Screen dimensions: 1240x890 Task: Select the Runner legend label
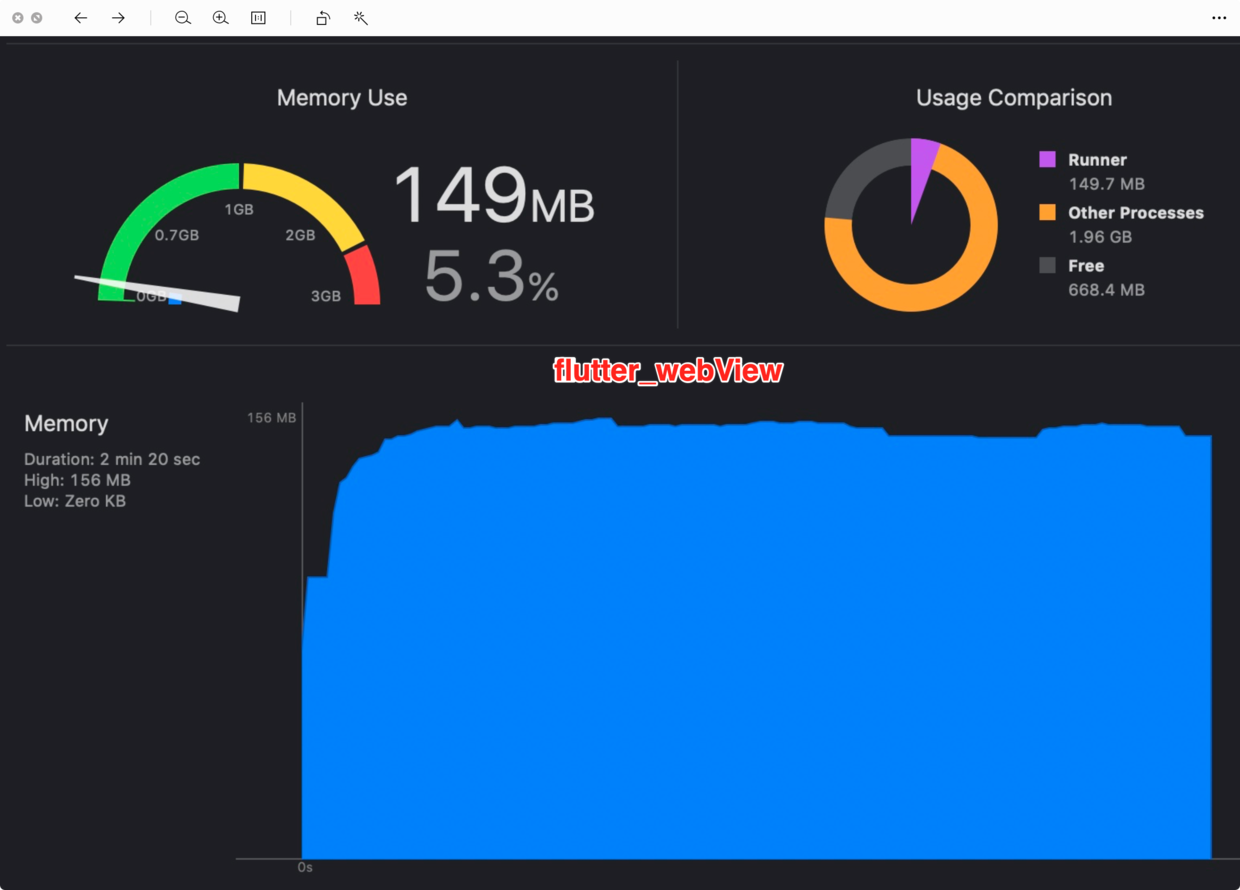coord(1097,160)
